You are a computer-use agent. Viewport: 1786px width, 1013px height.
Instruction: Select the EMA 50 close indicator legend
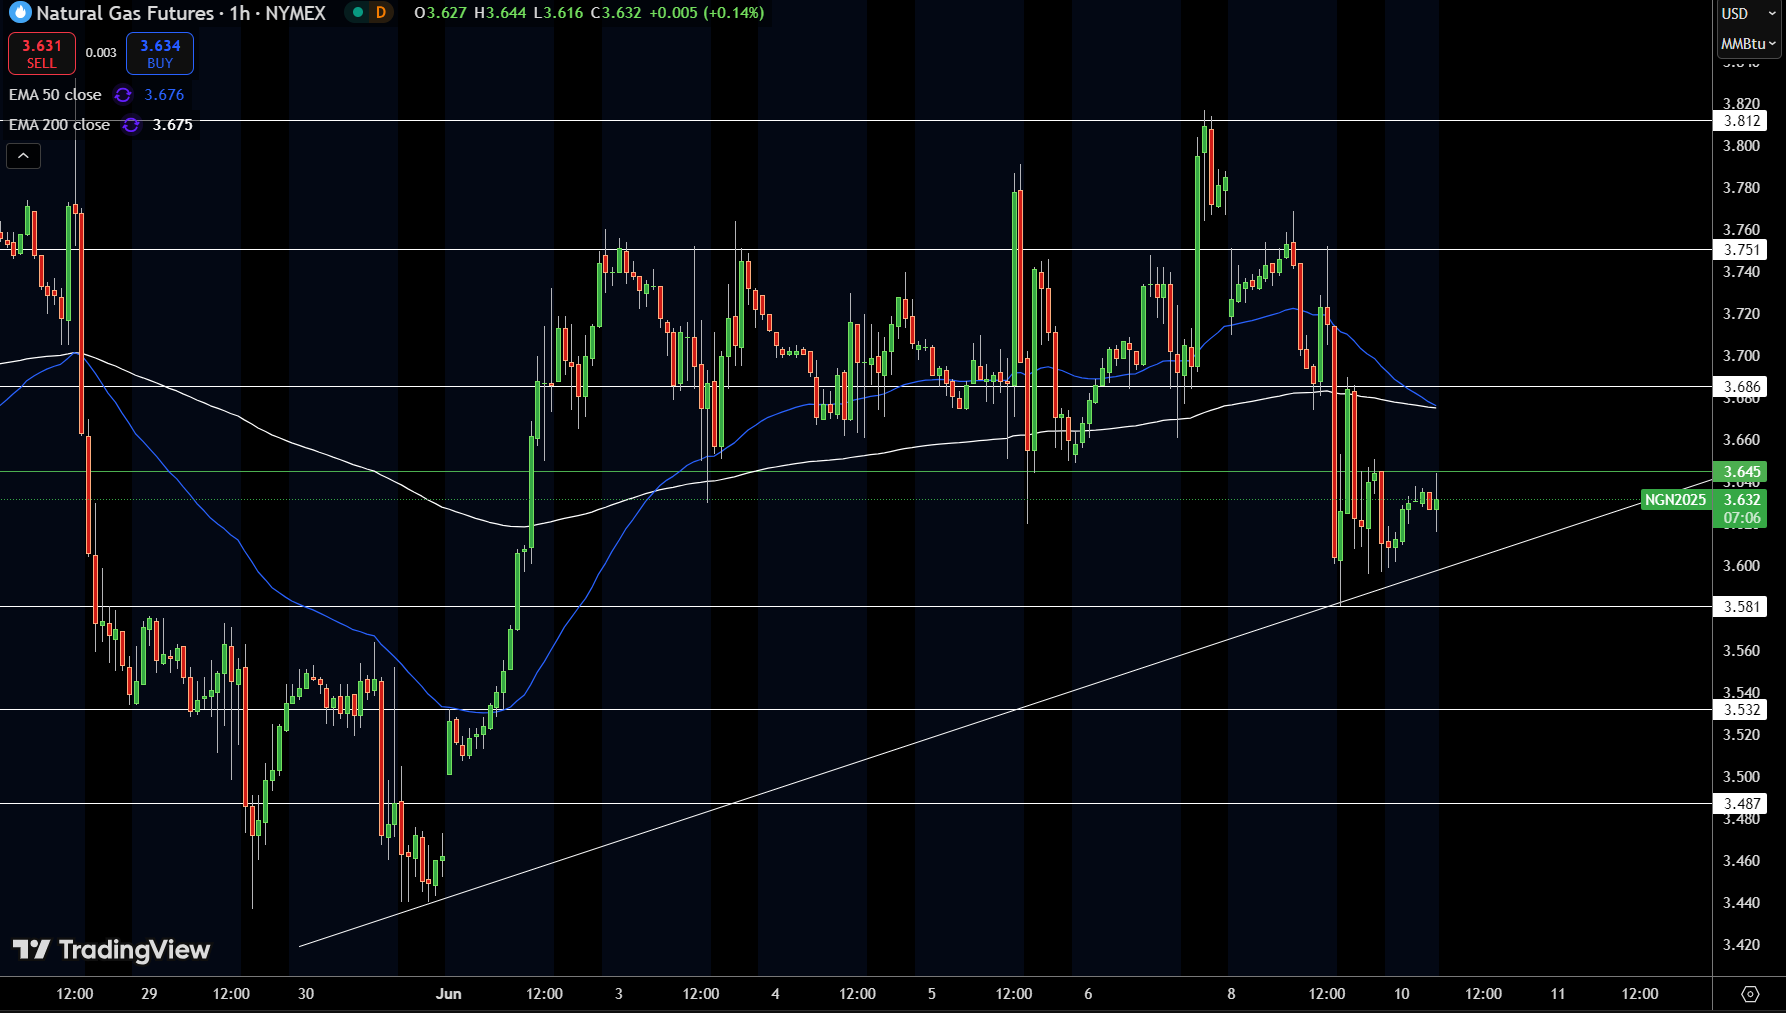point(55,95)
